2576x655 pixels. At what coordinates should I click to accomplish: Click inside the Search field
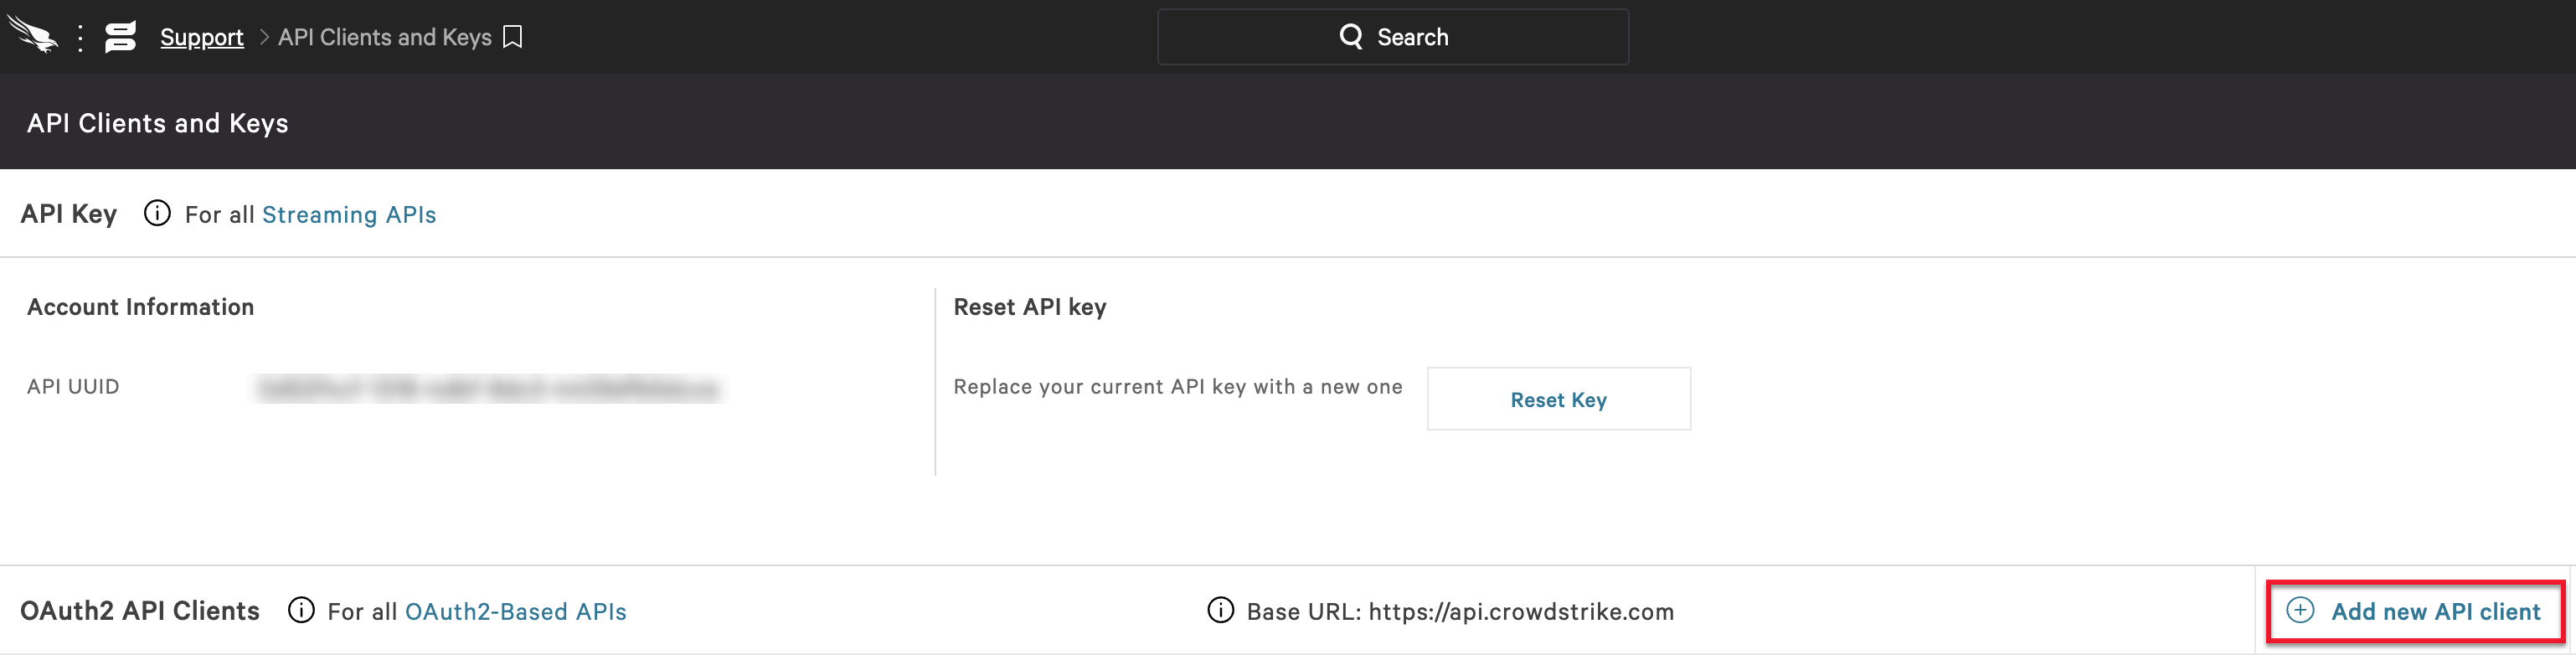1392,36
